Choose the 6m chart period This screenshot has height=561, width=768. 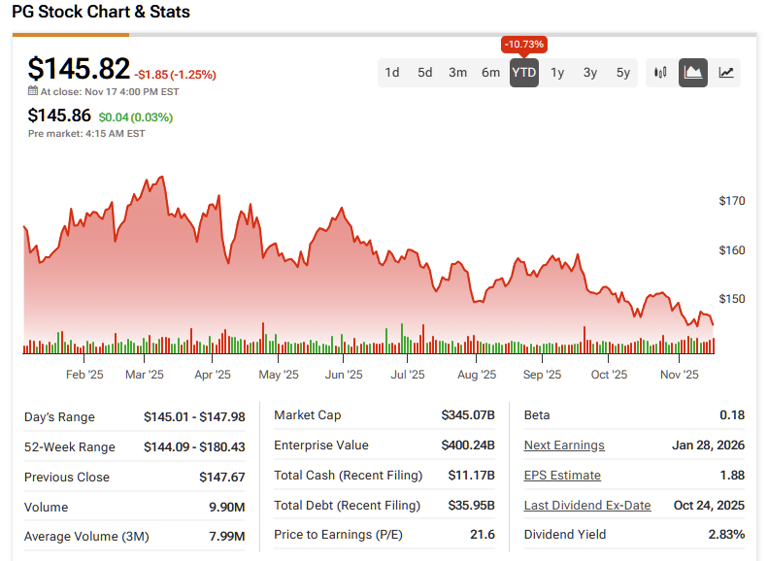coord(491,72)
